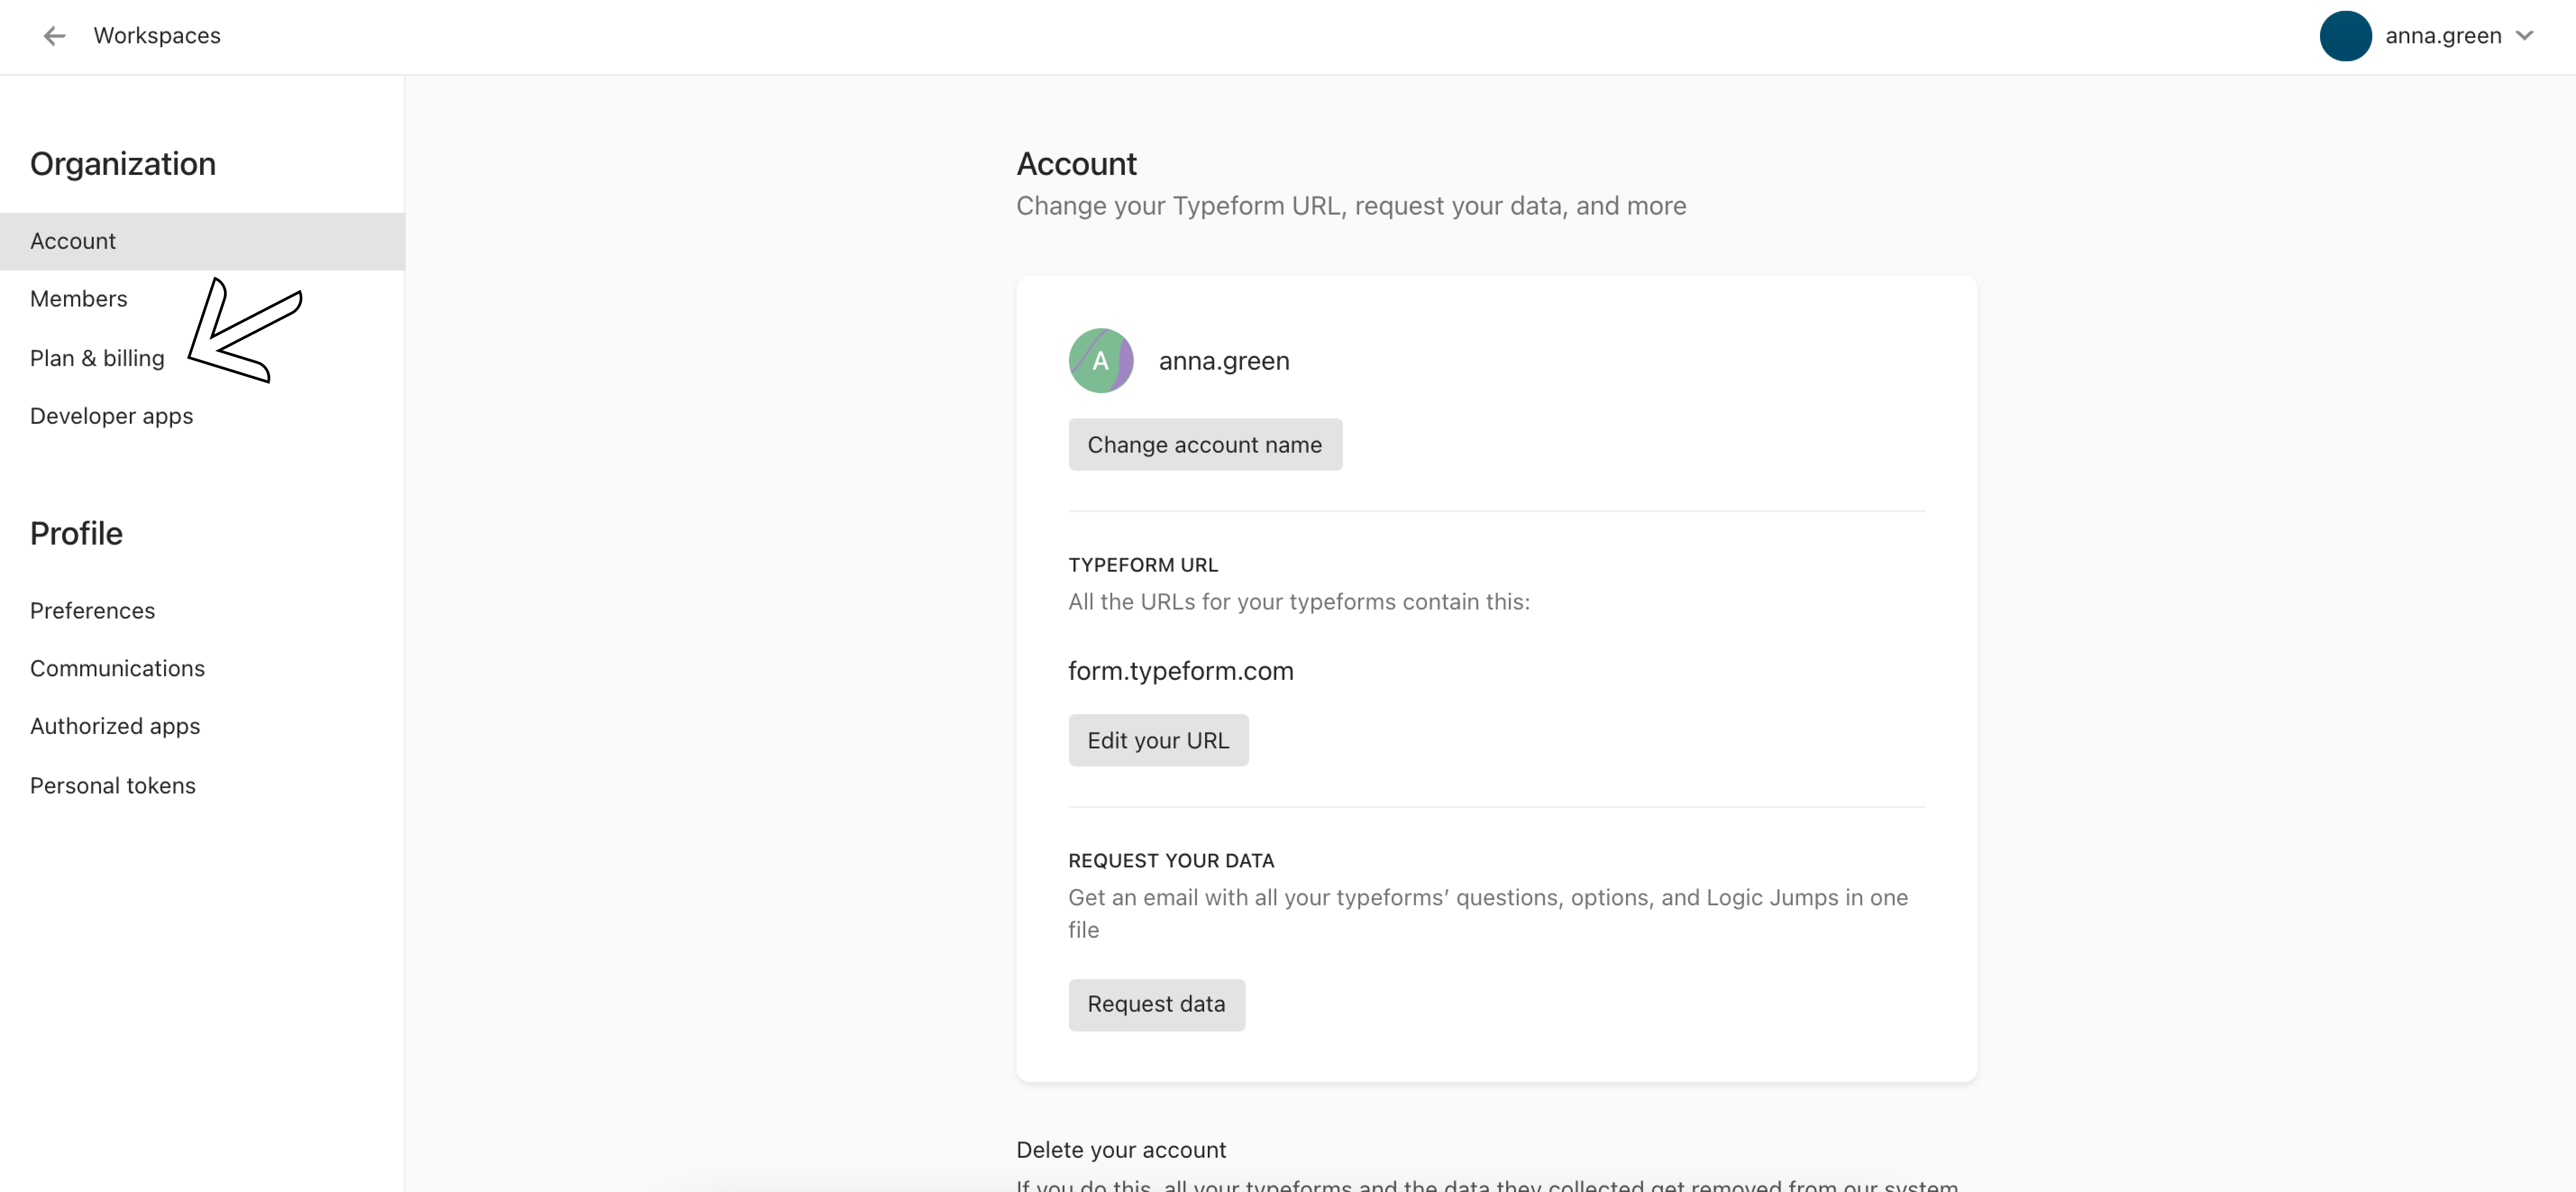Open Developer apps settings
2576x1192 pixels.
point(111,416)
